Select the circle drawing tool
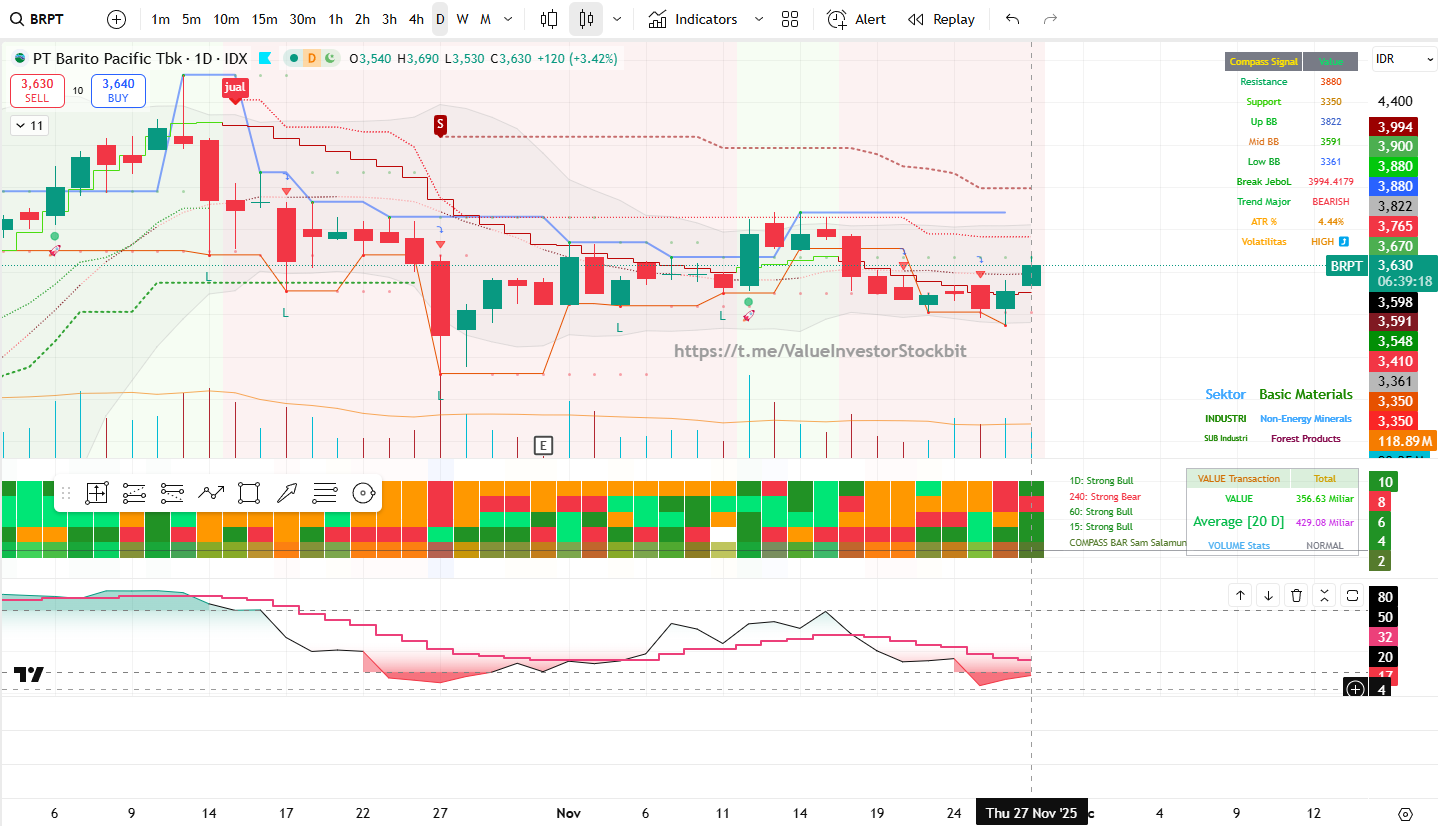Viewport: 1438px width, 826px height. click(x=363, y=493)
